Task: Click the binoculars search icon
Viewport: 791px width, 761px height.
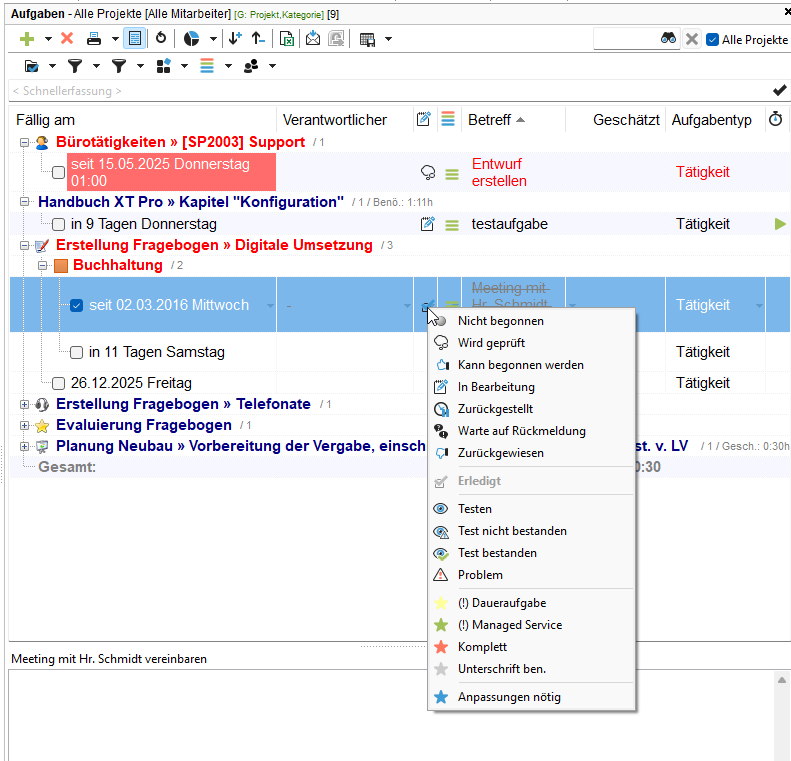Action: [x=668, y=39]
